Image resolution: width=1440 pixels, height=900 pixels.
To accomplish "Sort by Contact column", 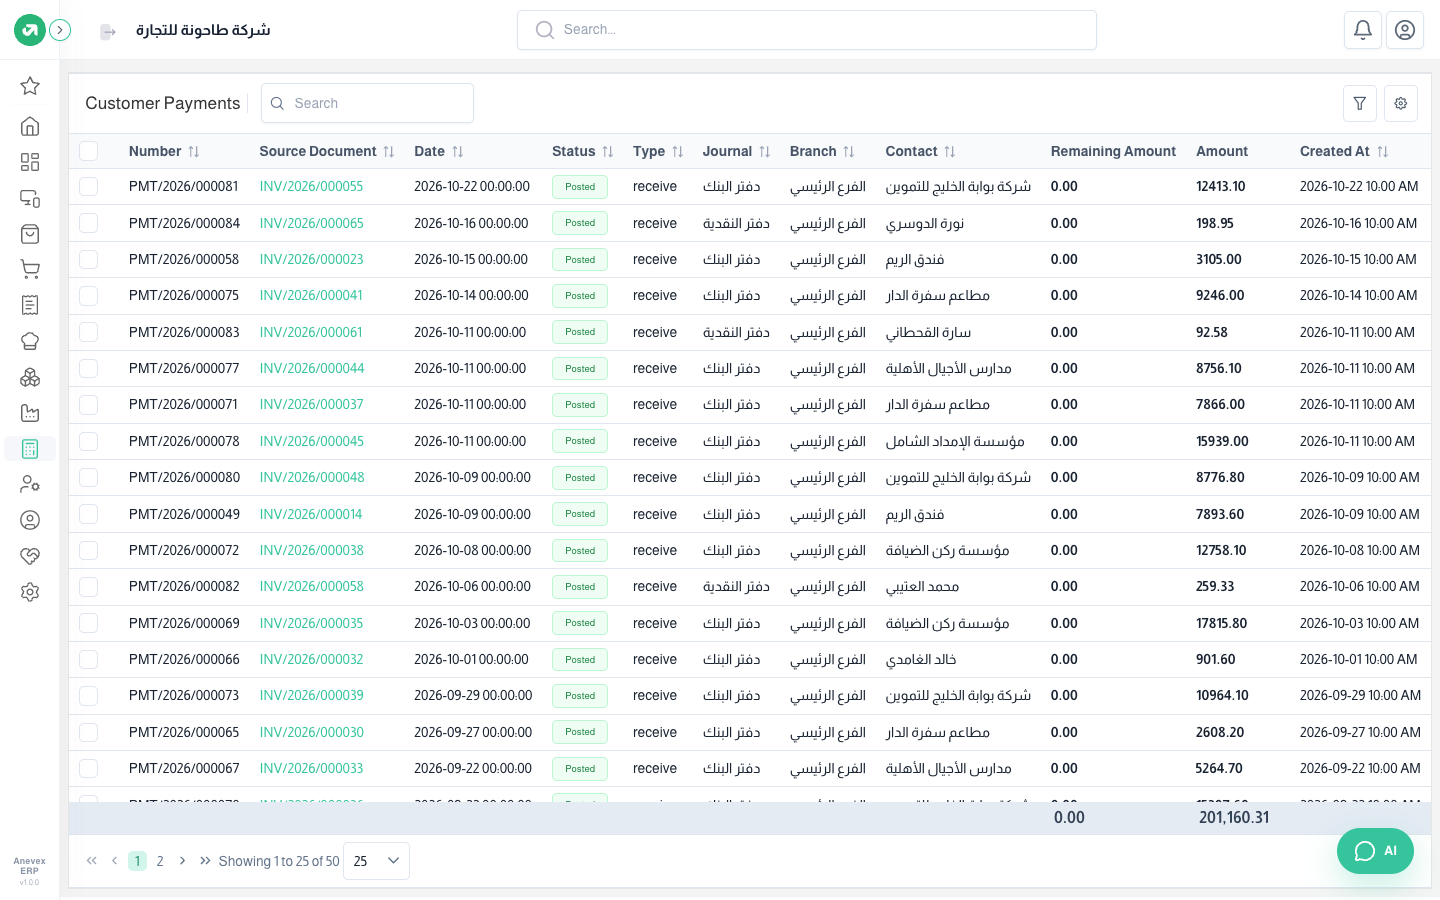I will tap(950, 152).
